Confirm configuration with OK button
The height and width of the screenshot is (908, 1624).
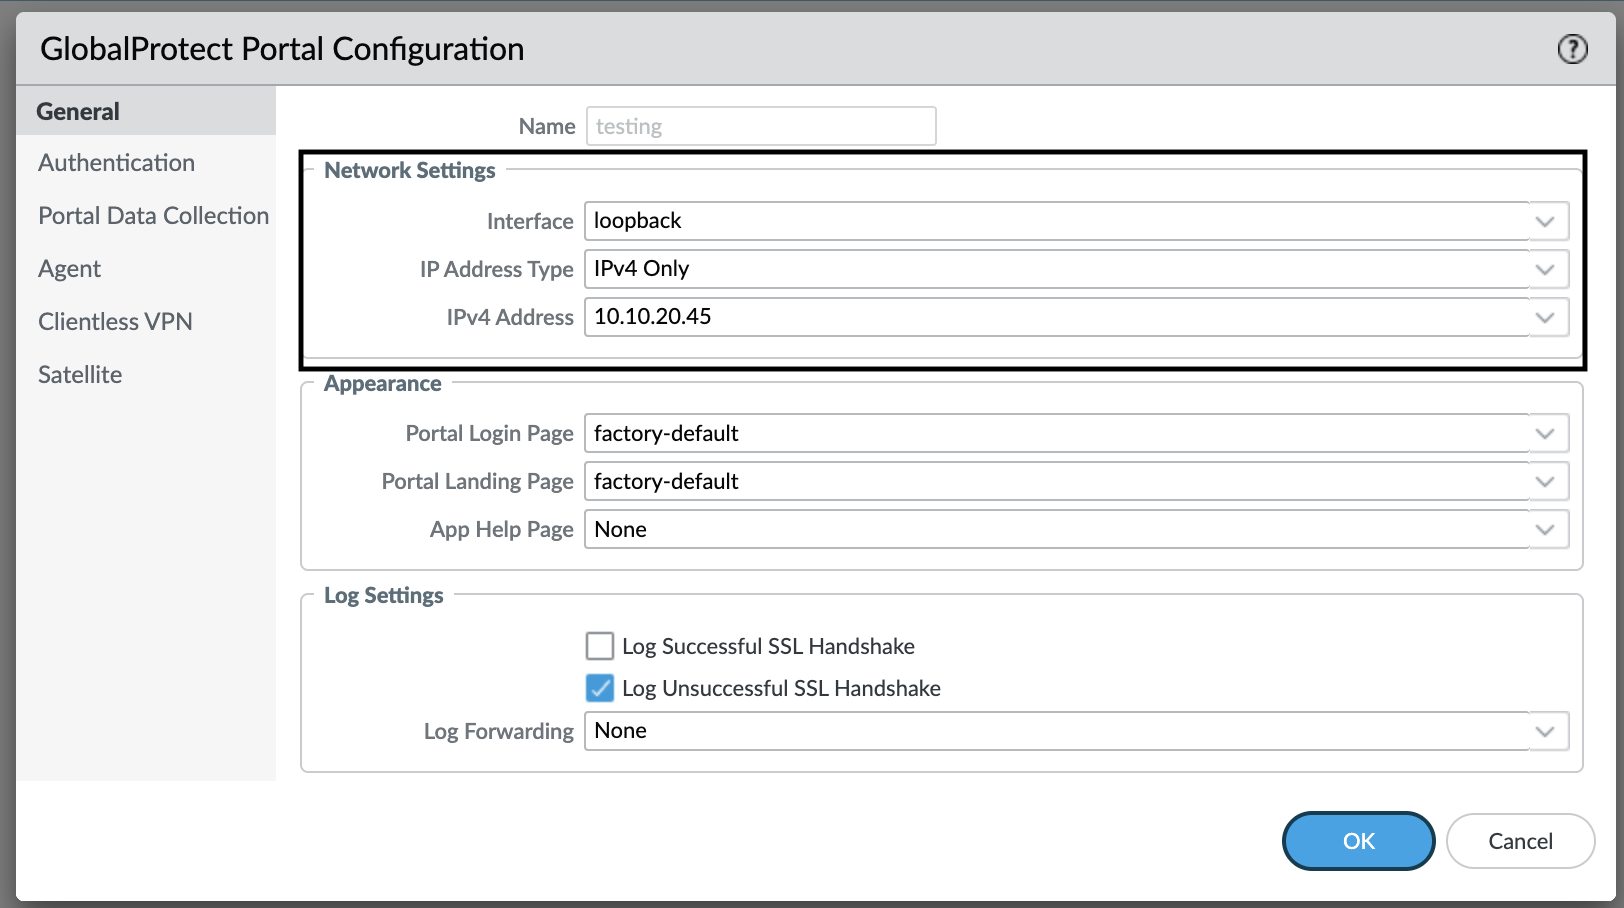point(1358,841)
